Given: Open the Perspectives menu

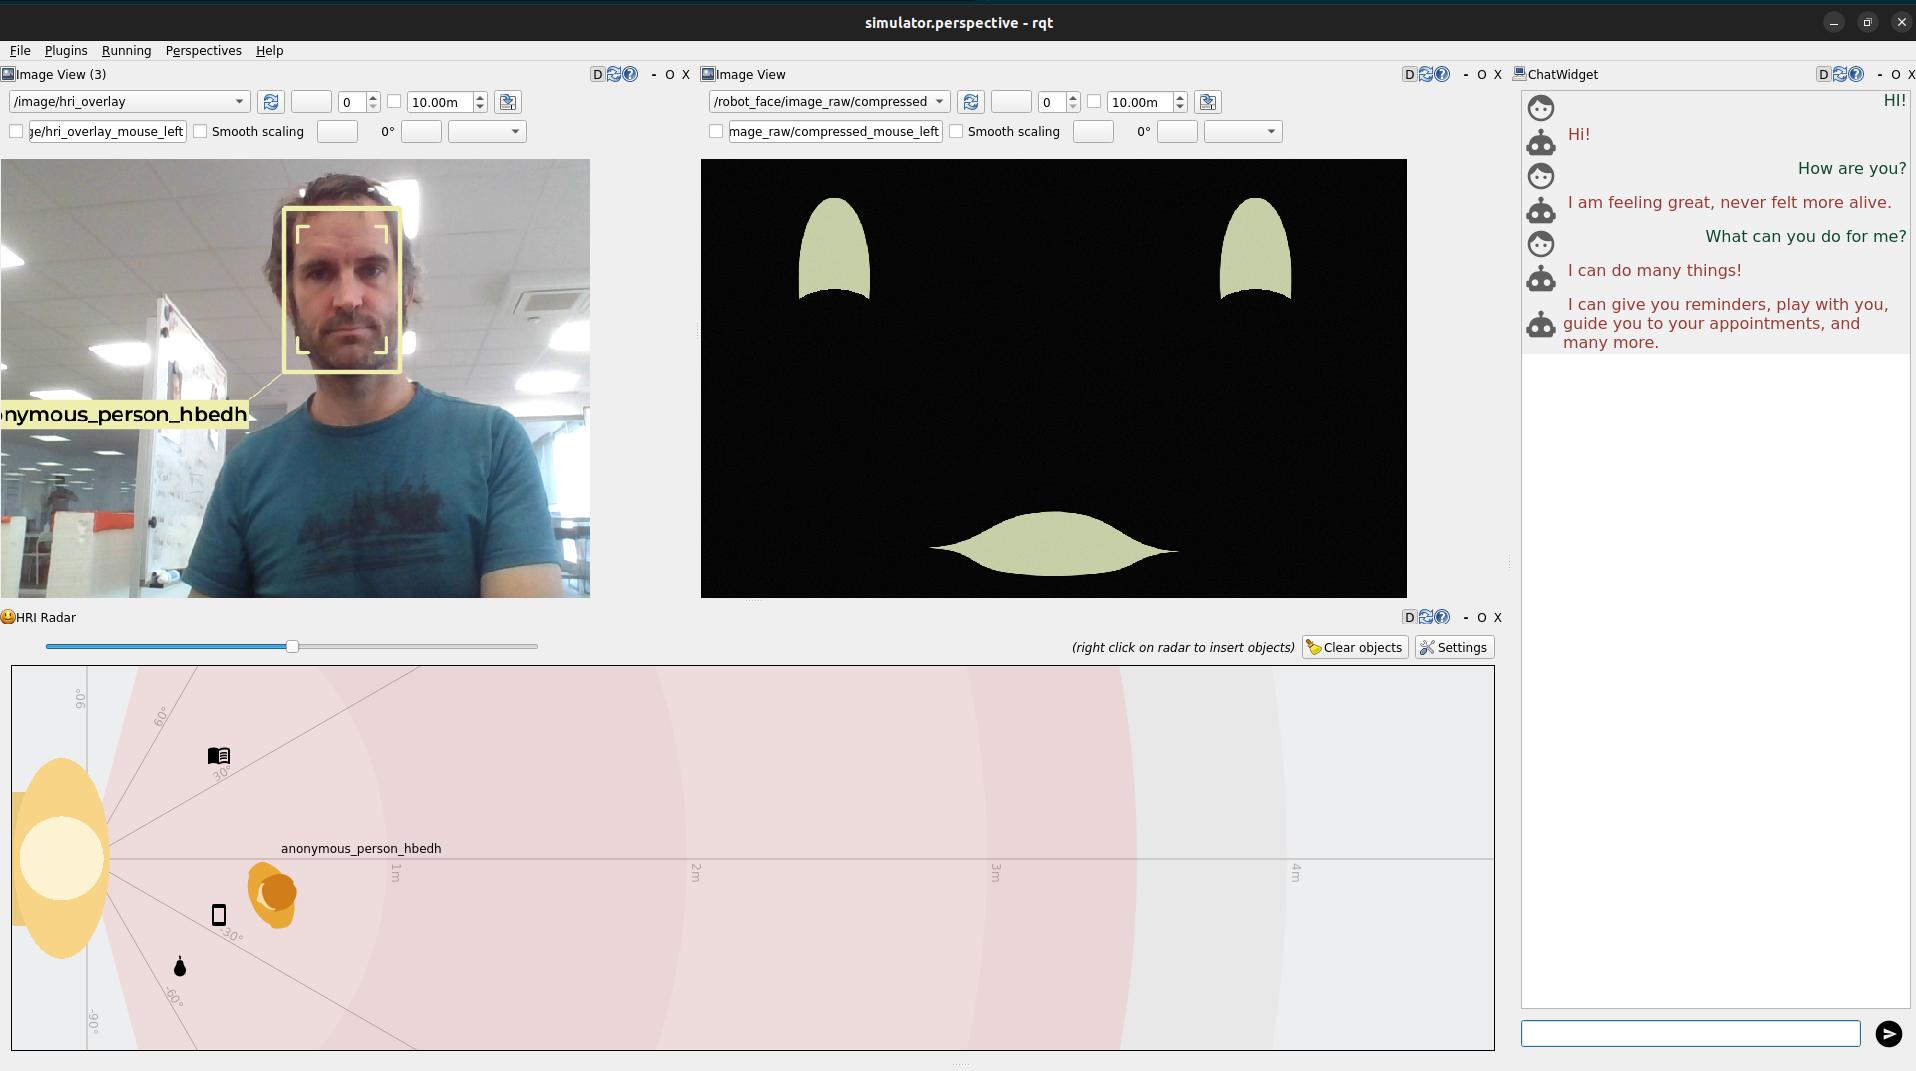Looking at the screenshot, I should click(x=203, y=50).
